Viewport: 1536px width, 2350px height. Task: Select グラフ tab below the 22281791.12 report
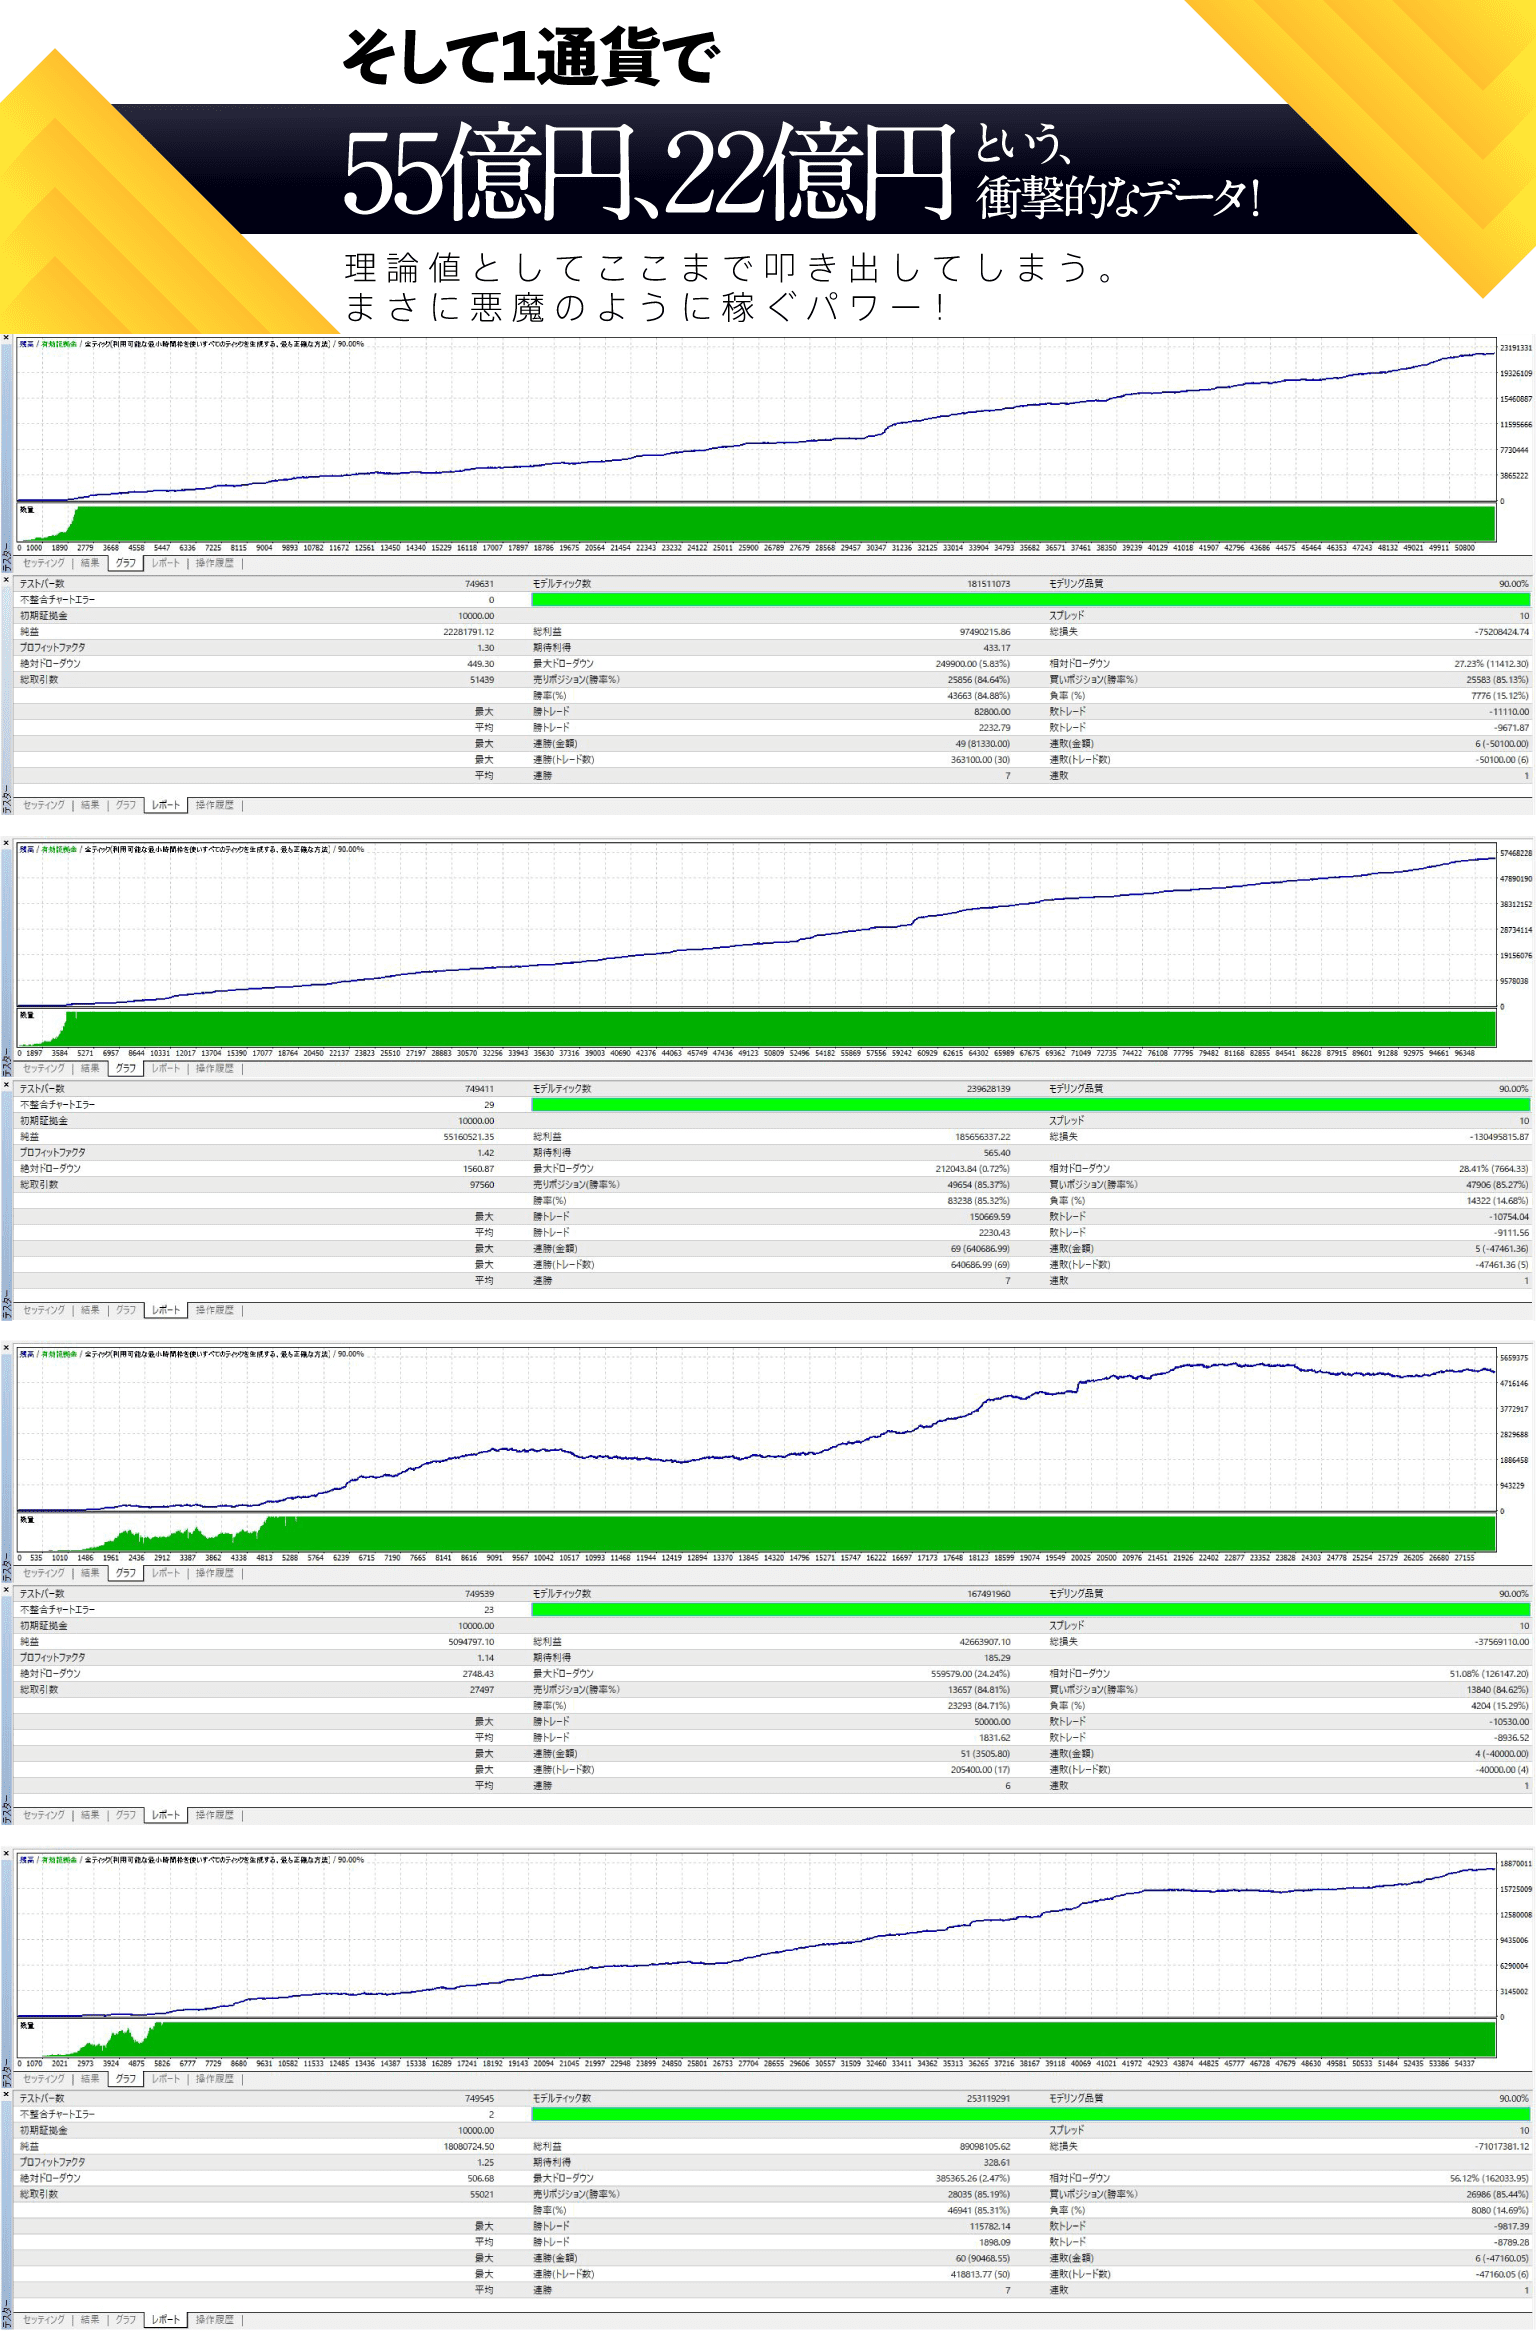[125, 805]
